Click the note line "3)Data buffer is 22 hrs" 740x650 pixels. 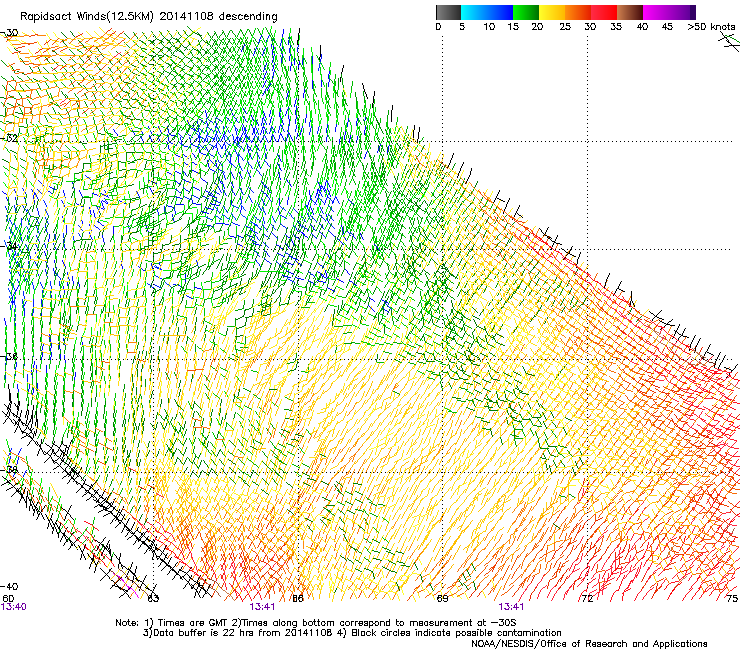pyautogui.click(x=352, y=633)
